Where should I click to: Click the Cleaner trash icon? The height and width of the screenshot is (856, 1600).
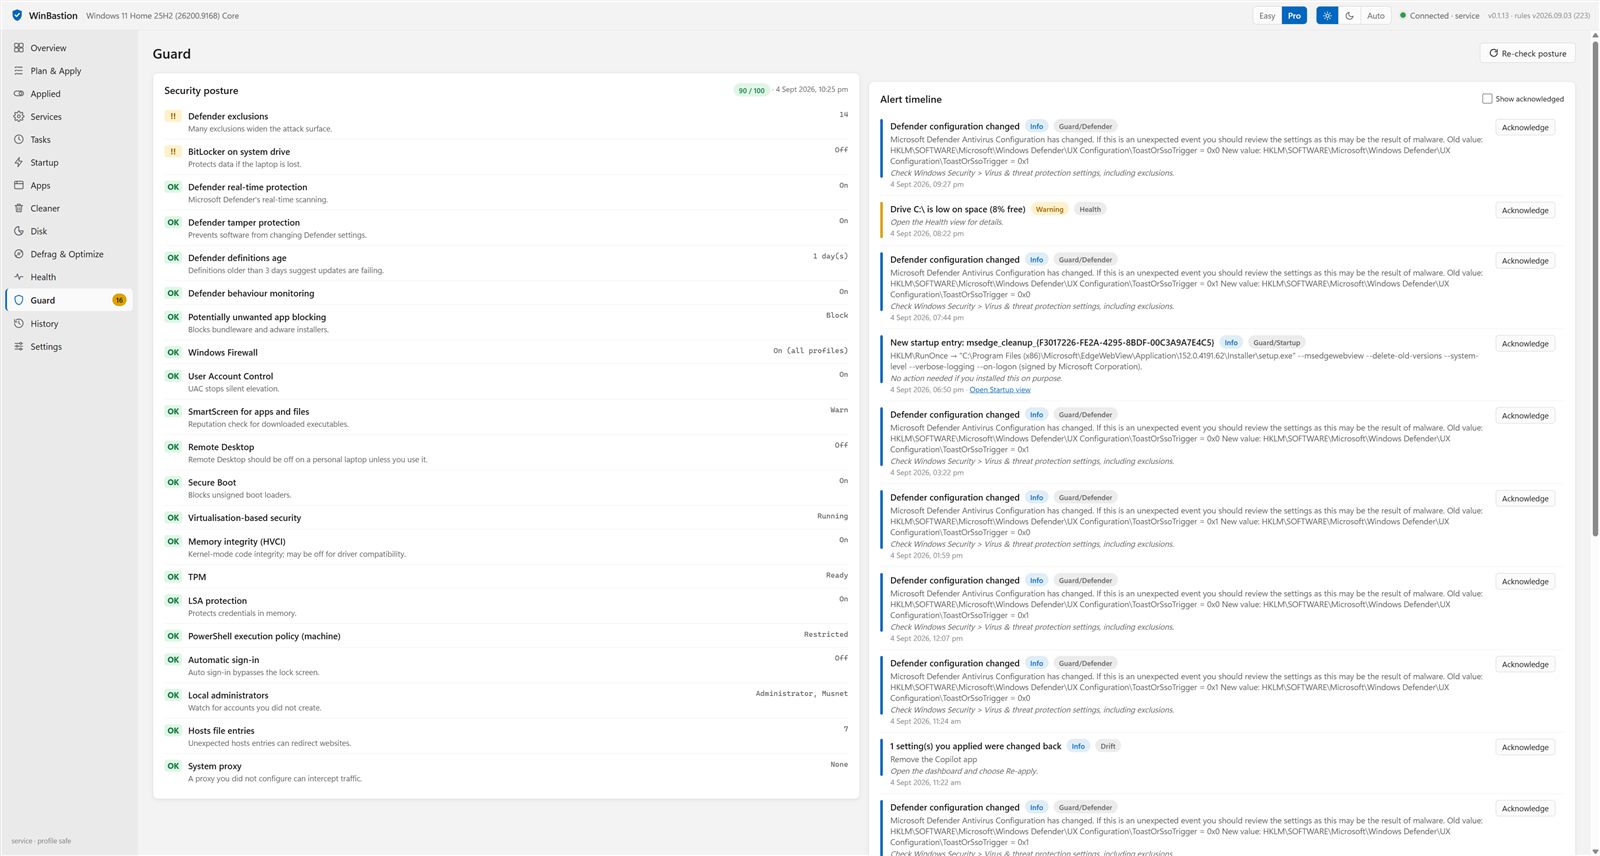pos(19,208)
